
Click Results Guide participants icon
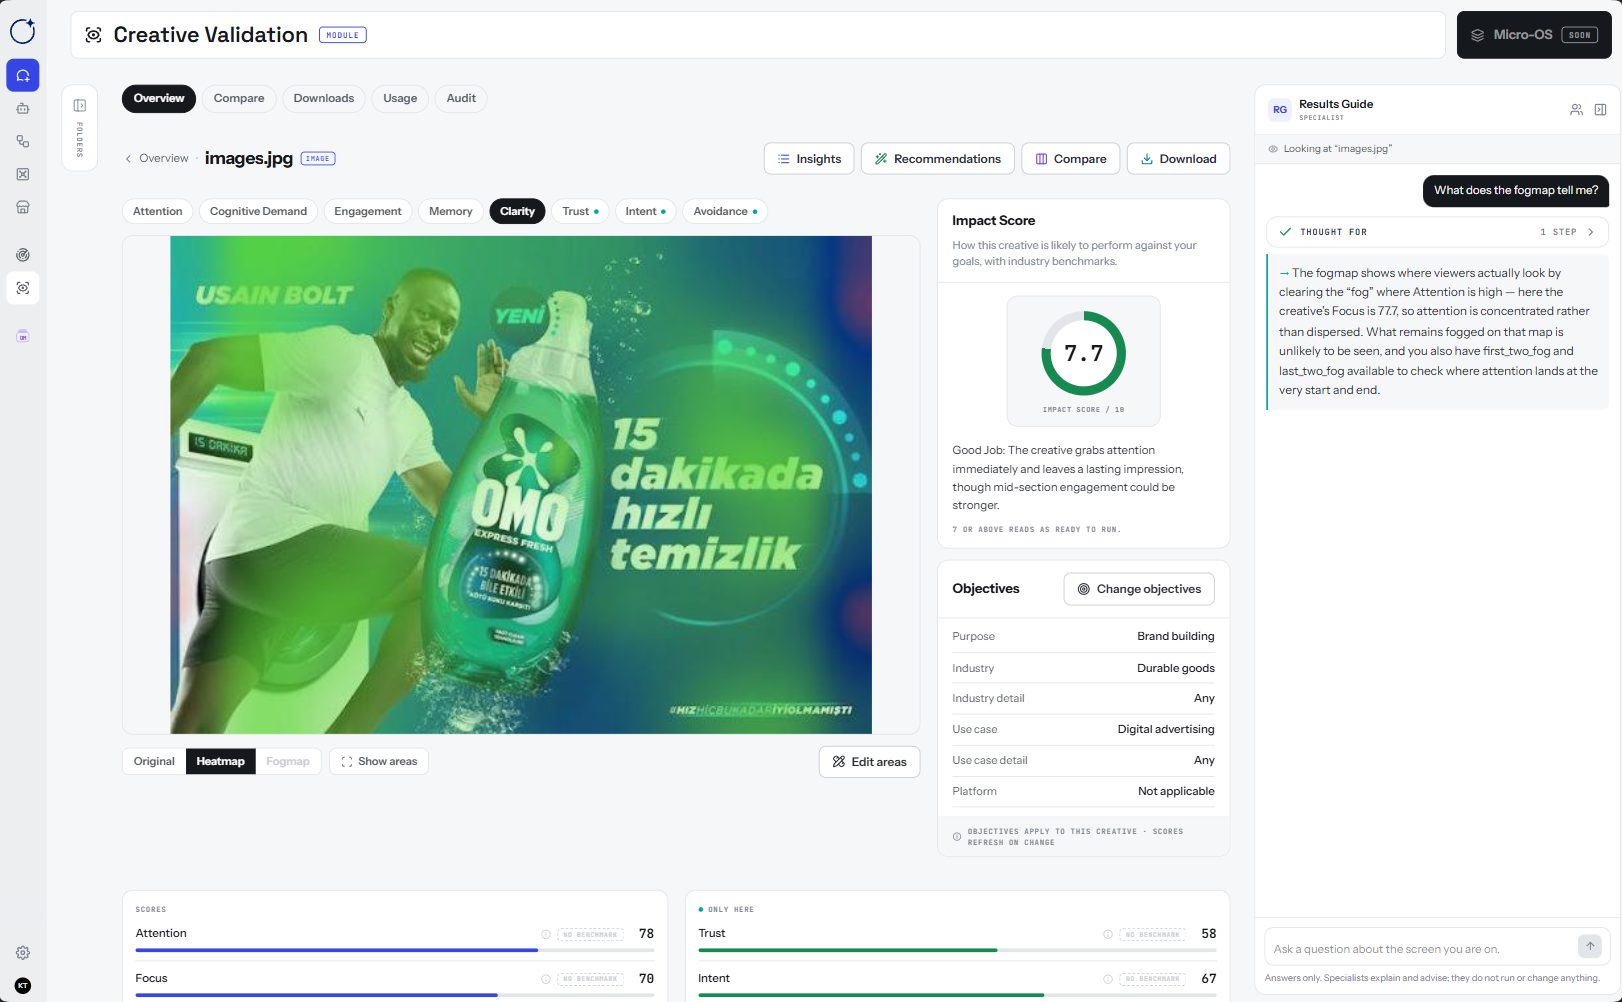pos(1576,110)
